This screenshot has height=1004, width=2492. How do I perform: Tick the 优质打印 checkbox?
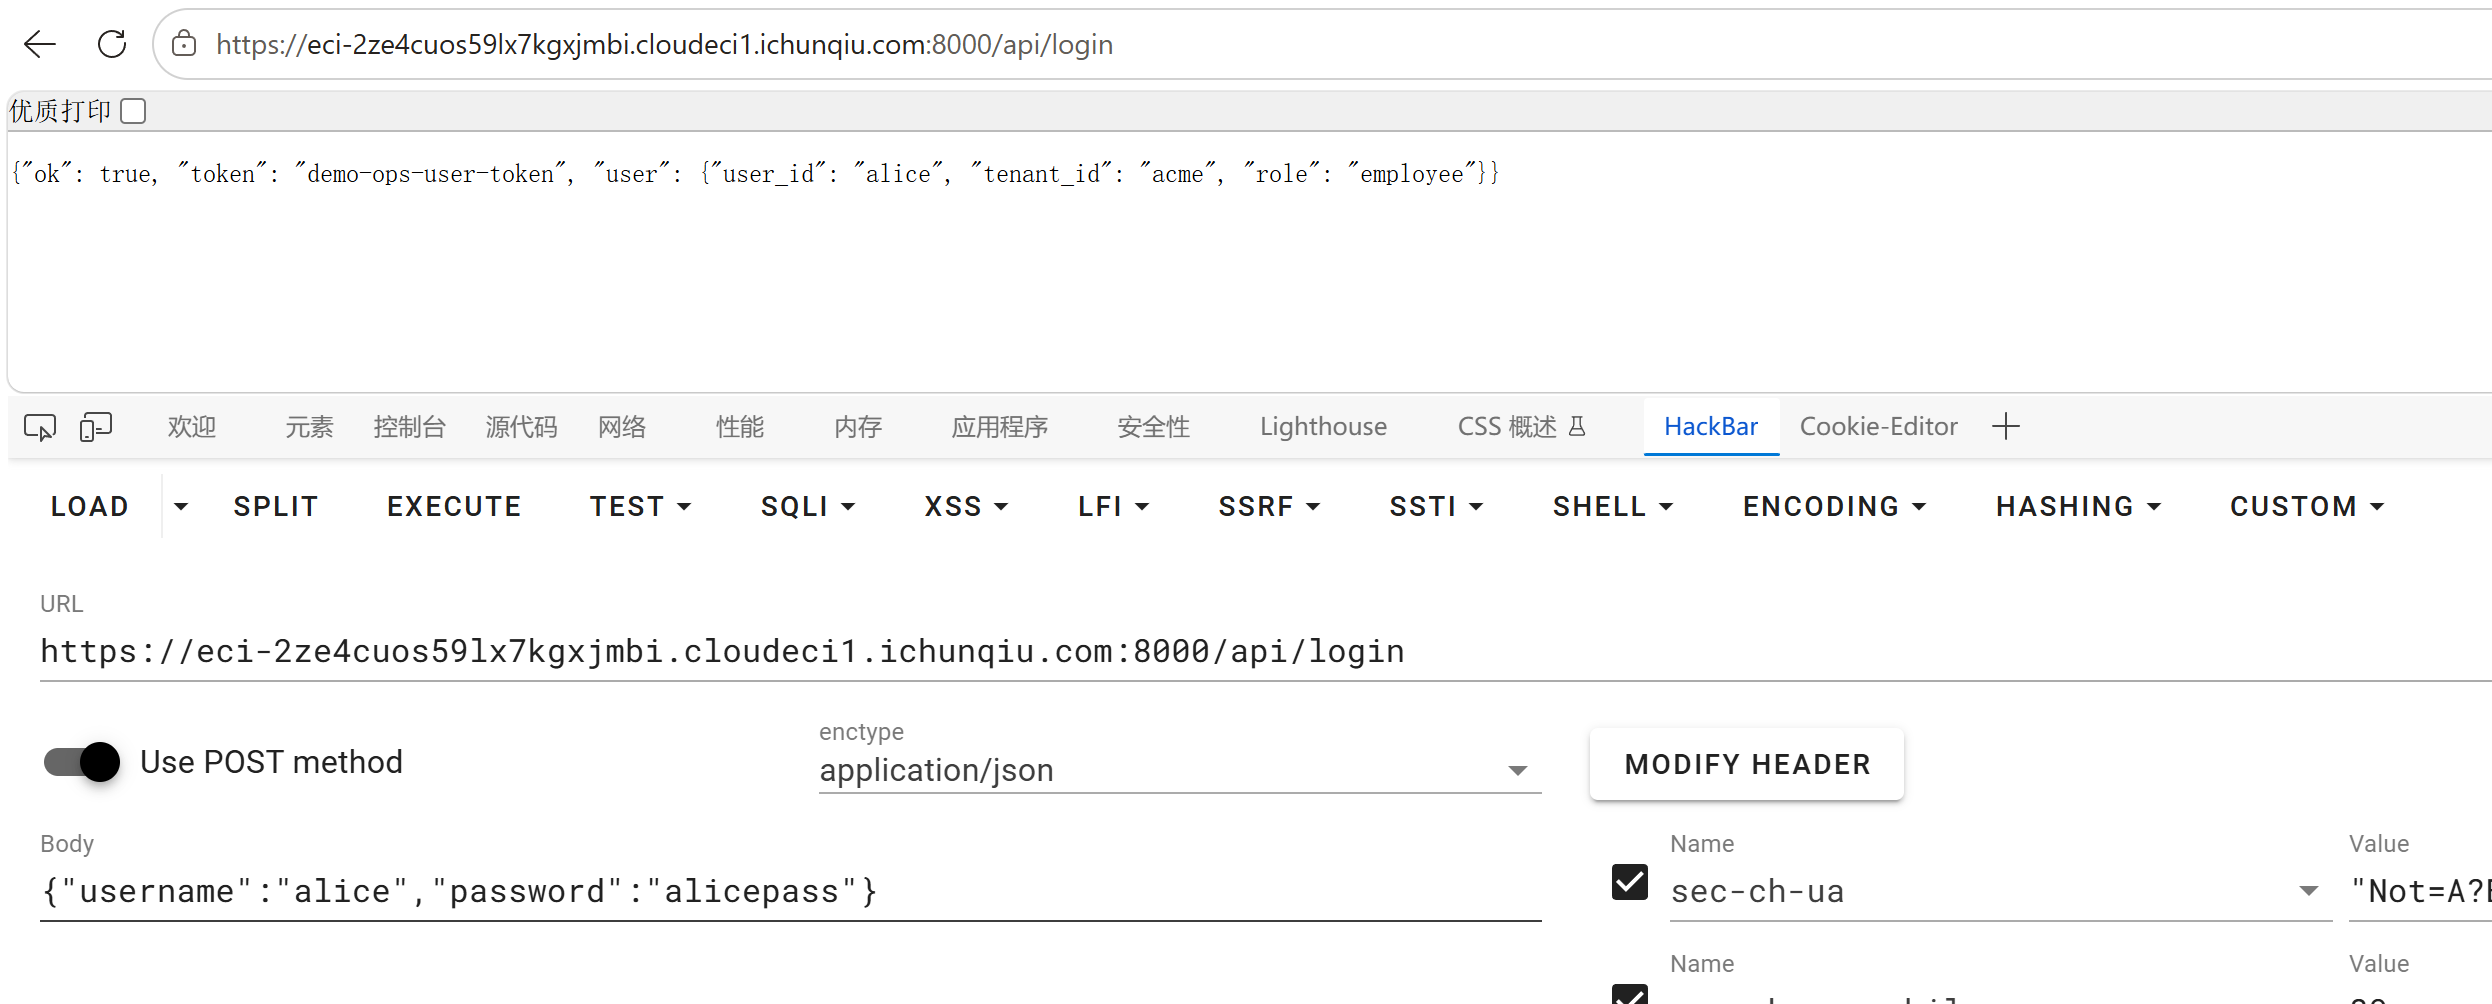[x=133, y=111]
